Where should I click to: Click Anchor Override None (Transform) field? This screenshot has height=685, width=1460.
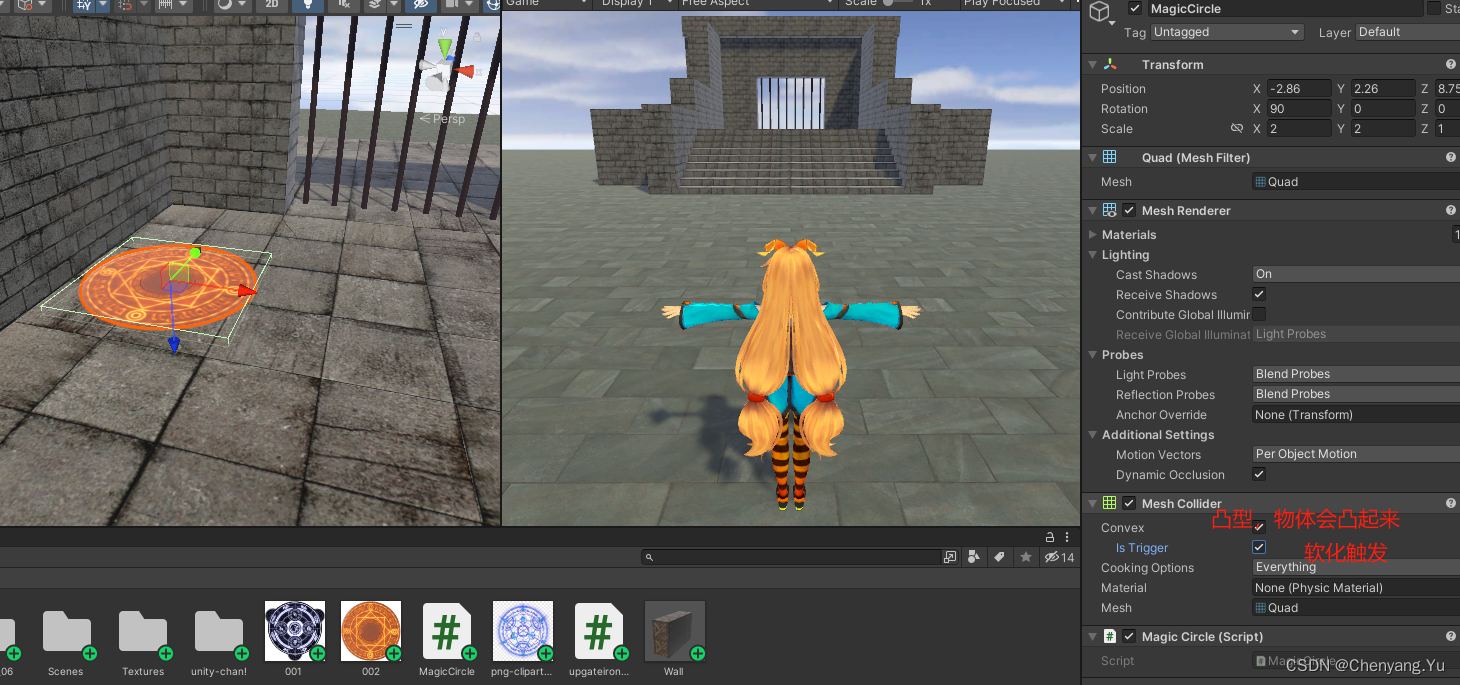click(1356, 414)
